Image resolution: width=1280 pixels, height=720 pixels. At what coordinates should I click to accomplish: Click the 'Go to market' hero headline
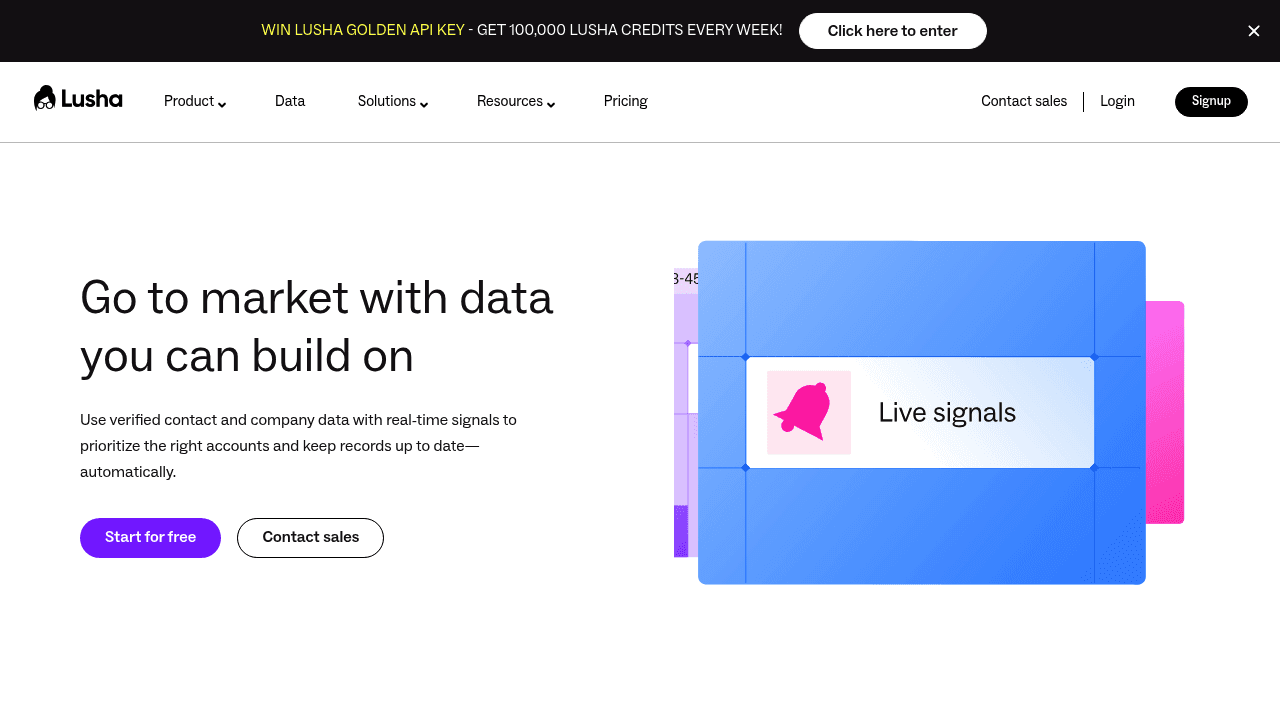(x=317, y=327)
